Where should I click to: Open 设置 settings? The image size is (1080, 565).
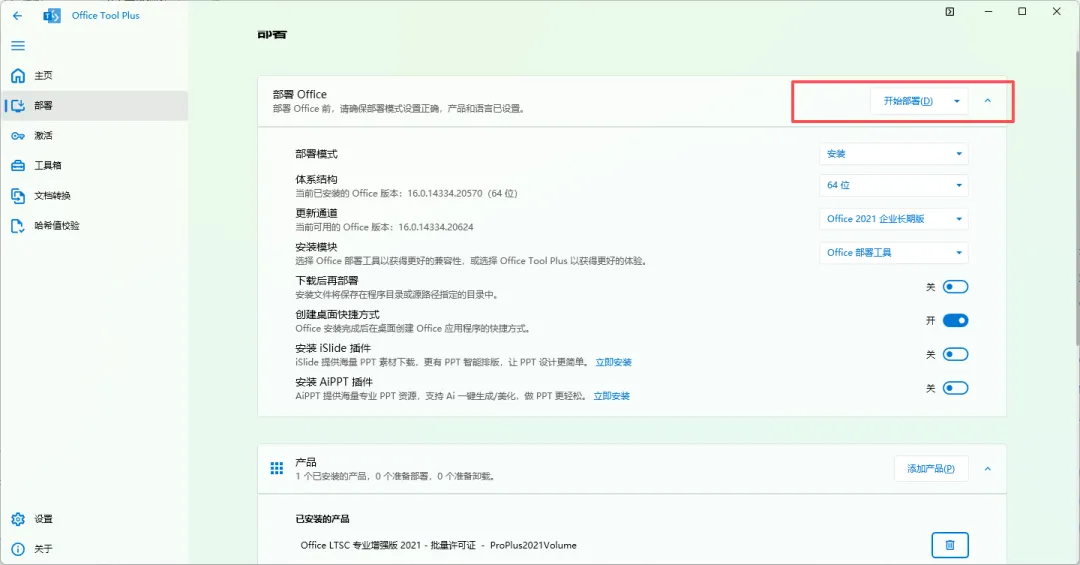pyautogui.click(x=94, y=519)
